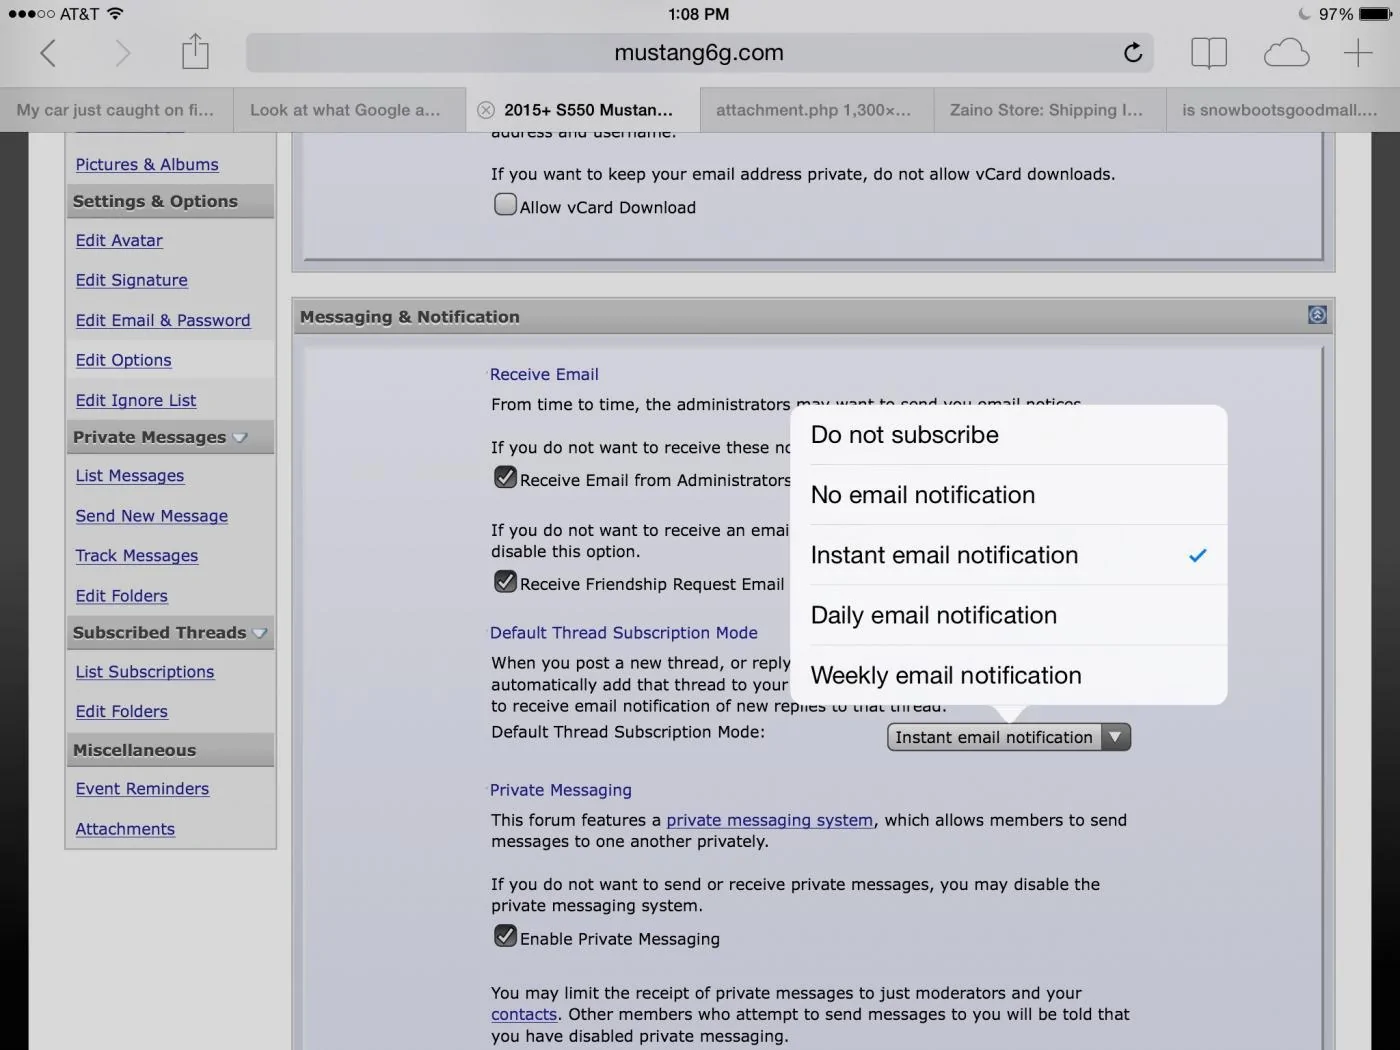The image size is (1400, 1050).
Task: Close the 2015+ S550 Mustang tab
Action: pos(485,110)
